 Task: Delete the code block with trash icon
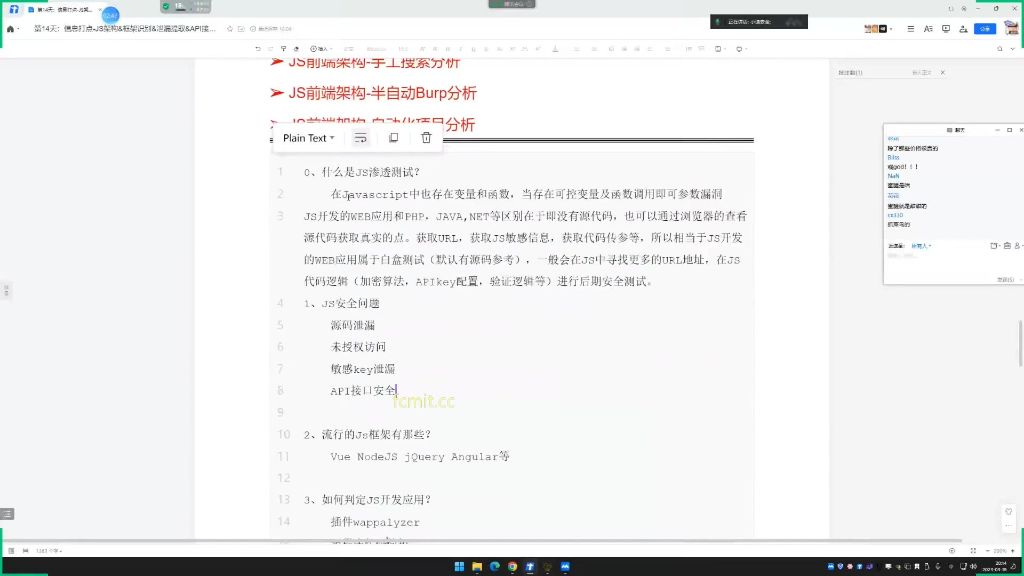point(426,138)
